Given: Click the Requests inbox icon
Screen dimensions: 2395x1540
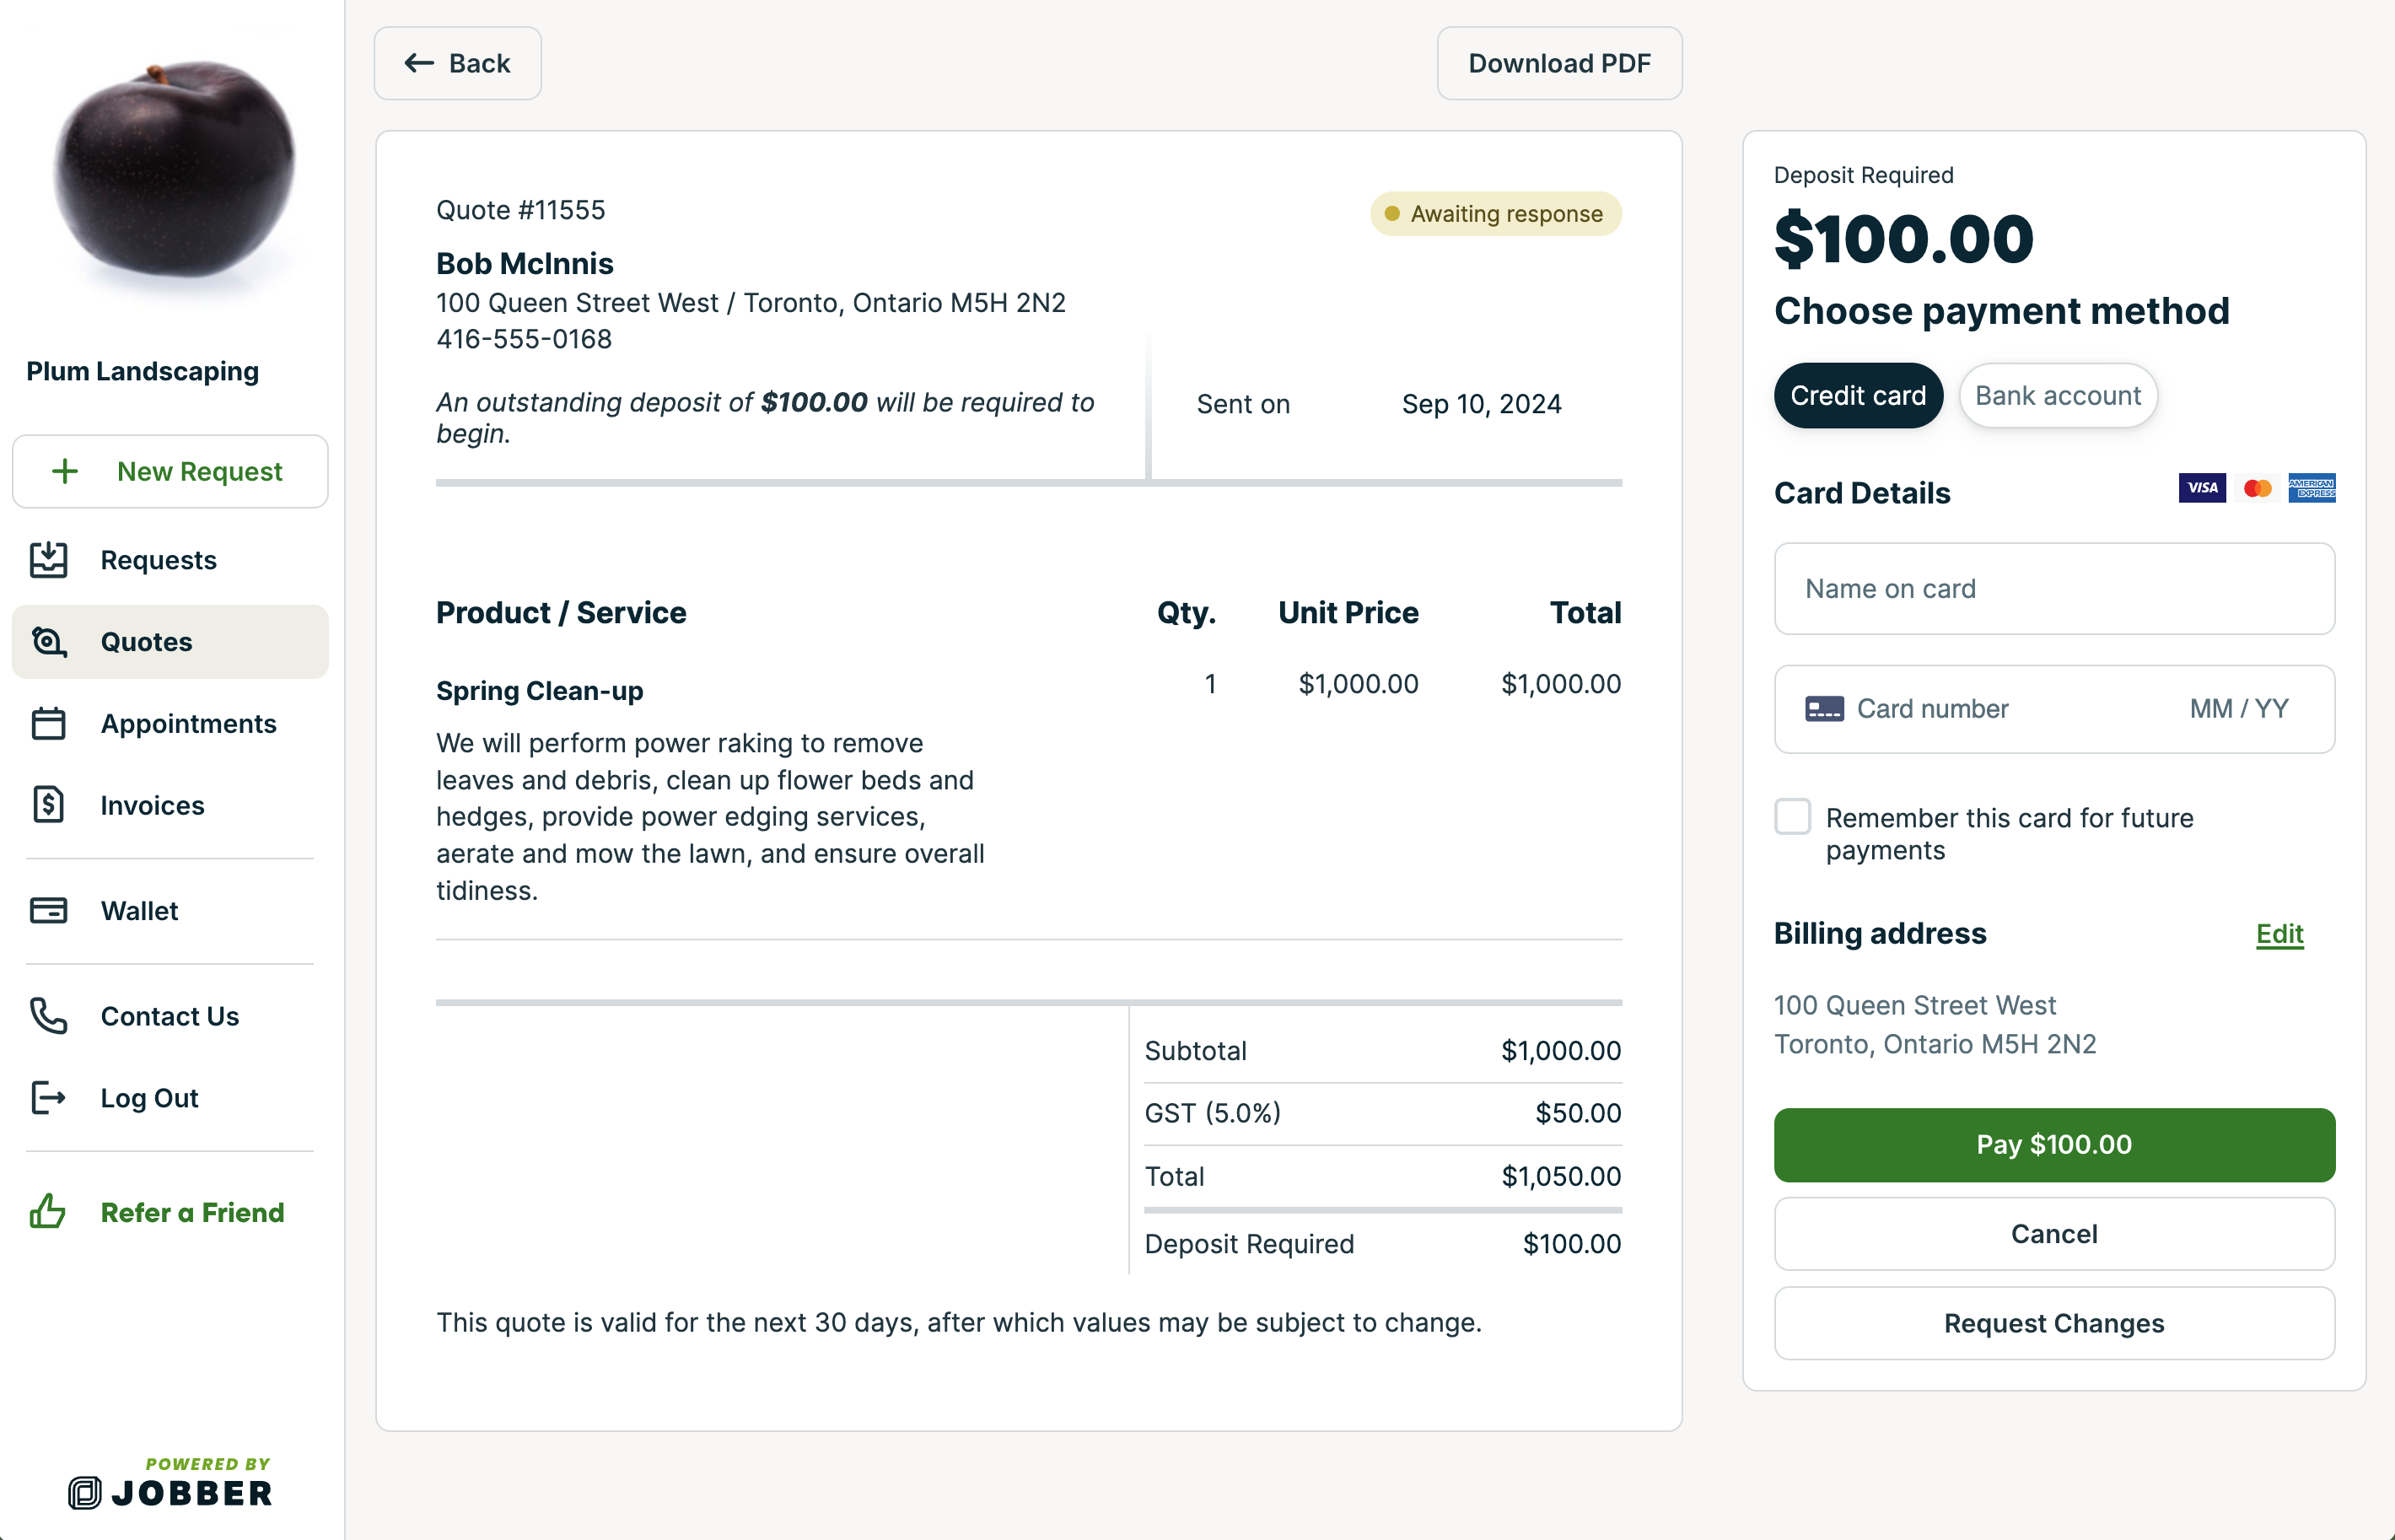Looking at the screenshot, I should pyautogui.click(x=48, y=560).
